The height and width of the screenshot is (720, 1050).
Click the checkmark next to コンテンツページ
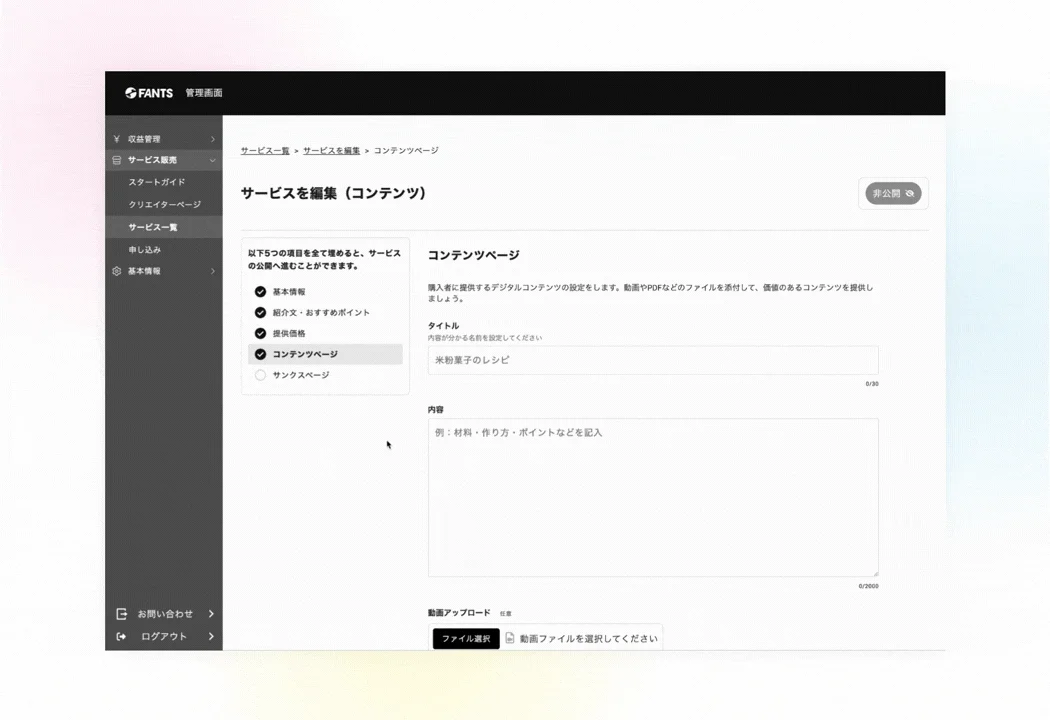[260, 354]
